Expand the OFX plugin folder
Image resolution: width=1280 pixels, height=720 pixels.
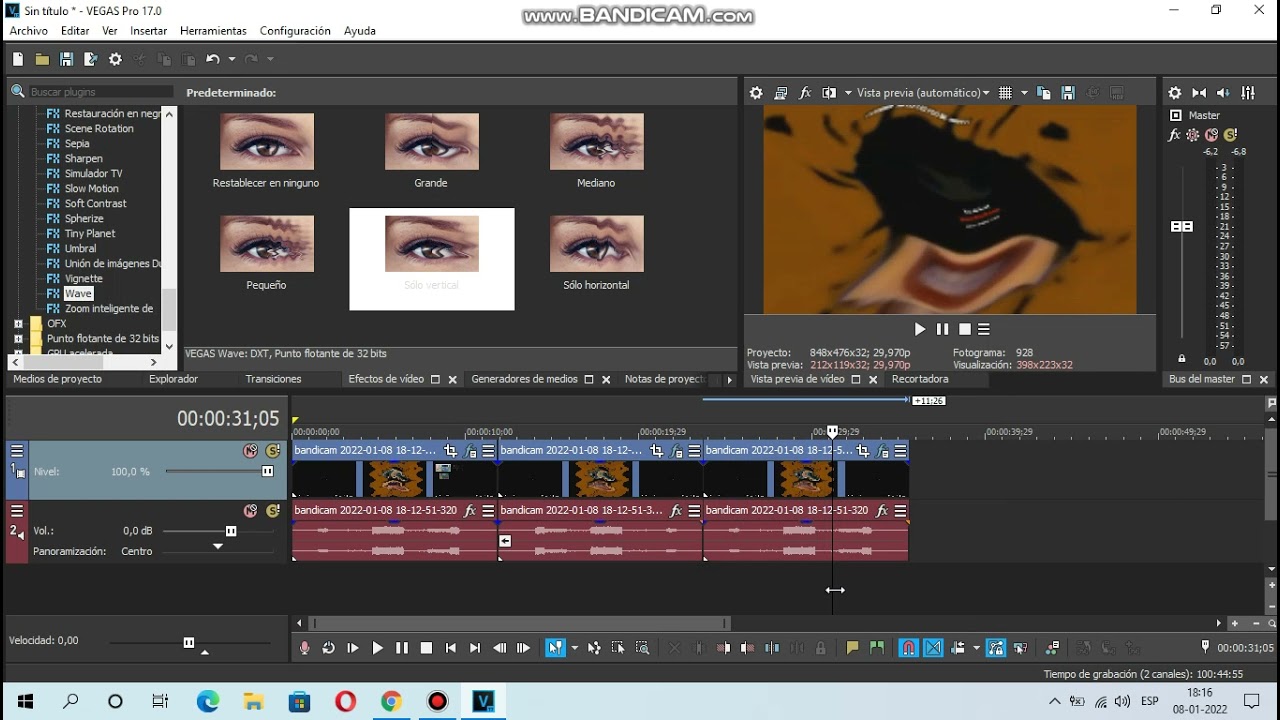[x=18, y=324]
